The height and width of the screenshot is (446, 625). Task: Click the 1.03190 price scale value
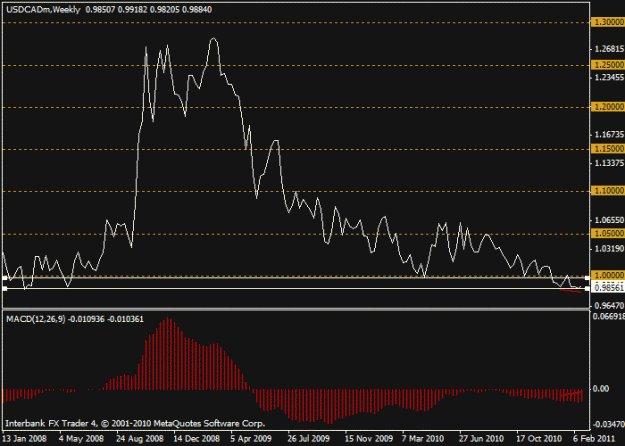click(x=609, y=249)
